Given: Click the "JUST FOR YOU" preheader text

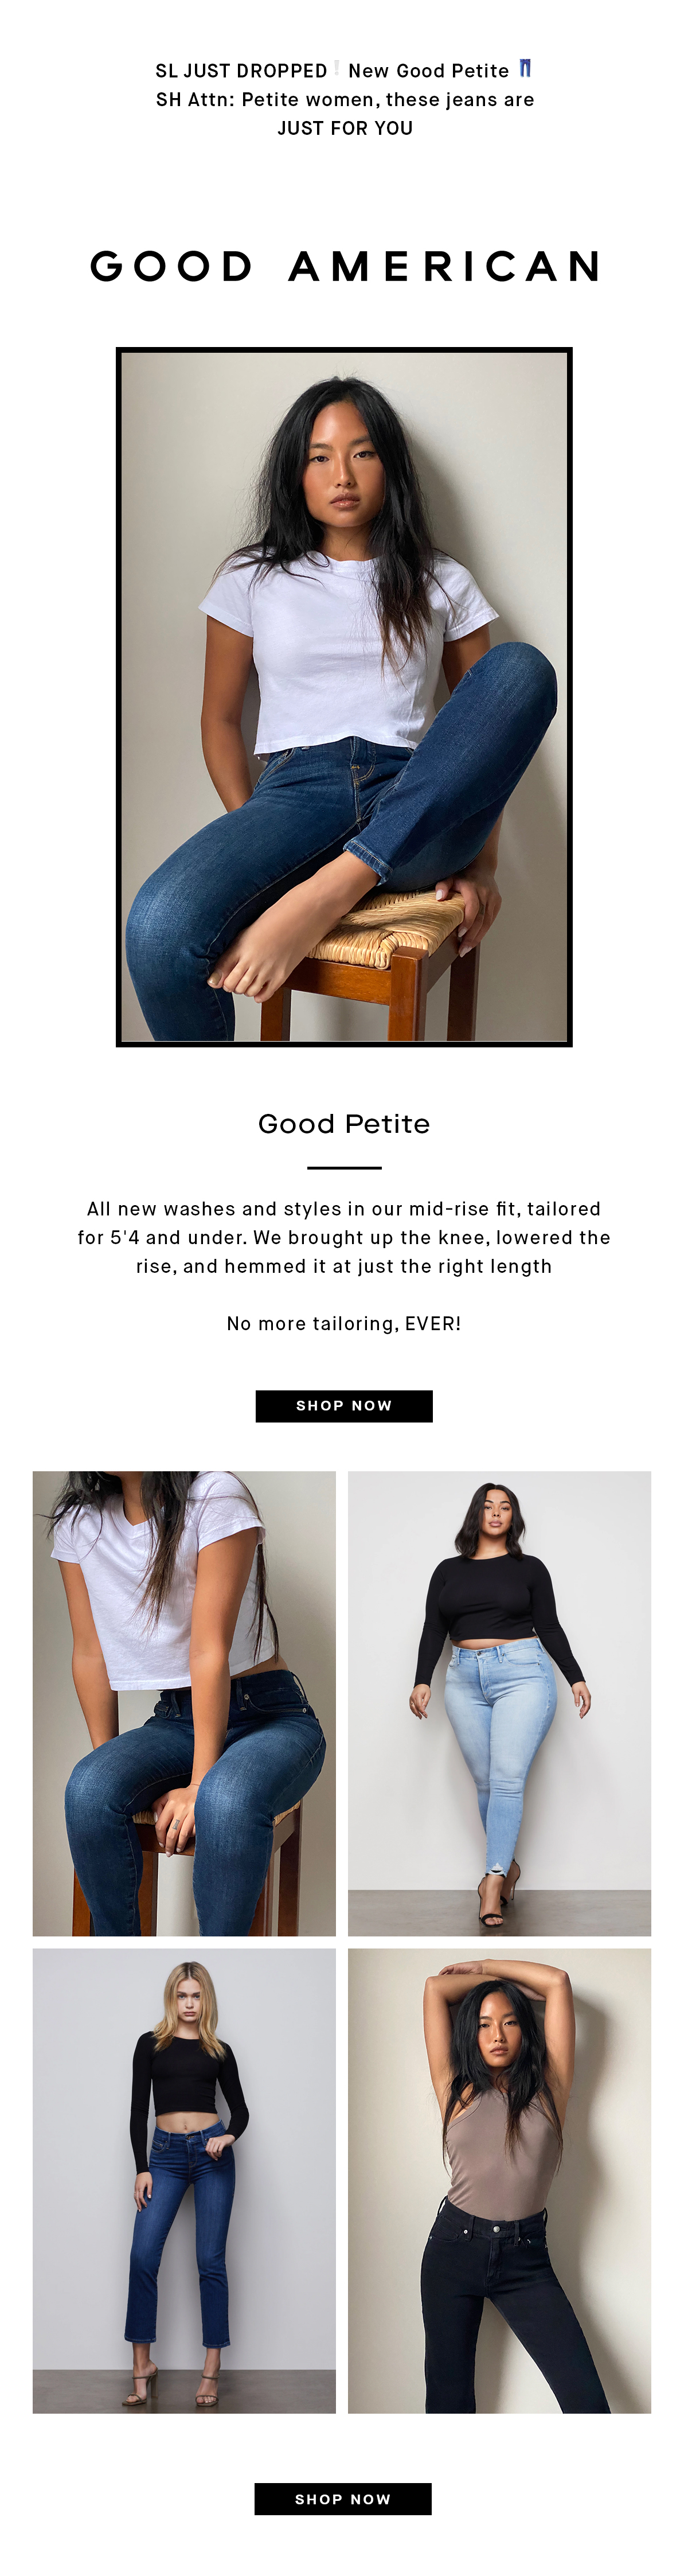Looking at the screenshot, I should click(x=345, y=128).
